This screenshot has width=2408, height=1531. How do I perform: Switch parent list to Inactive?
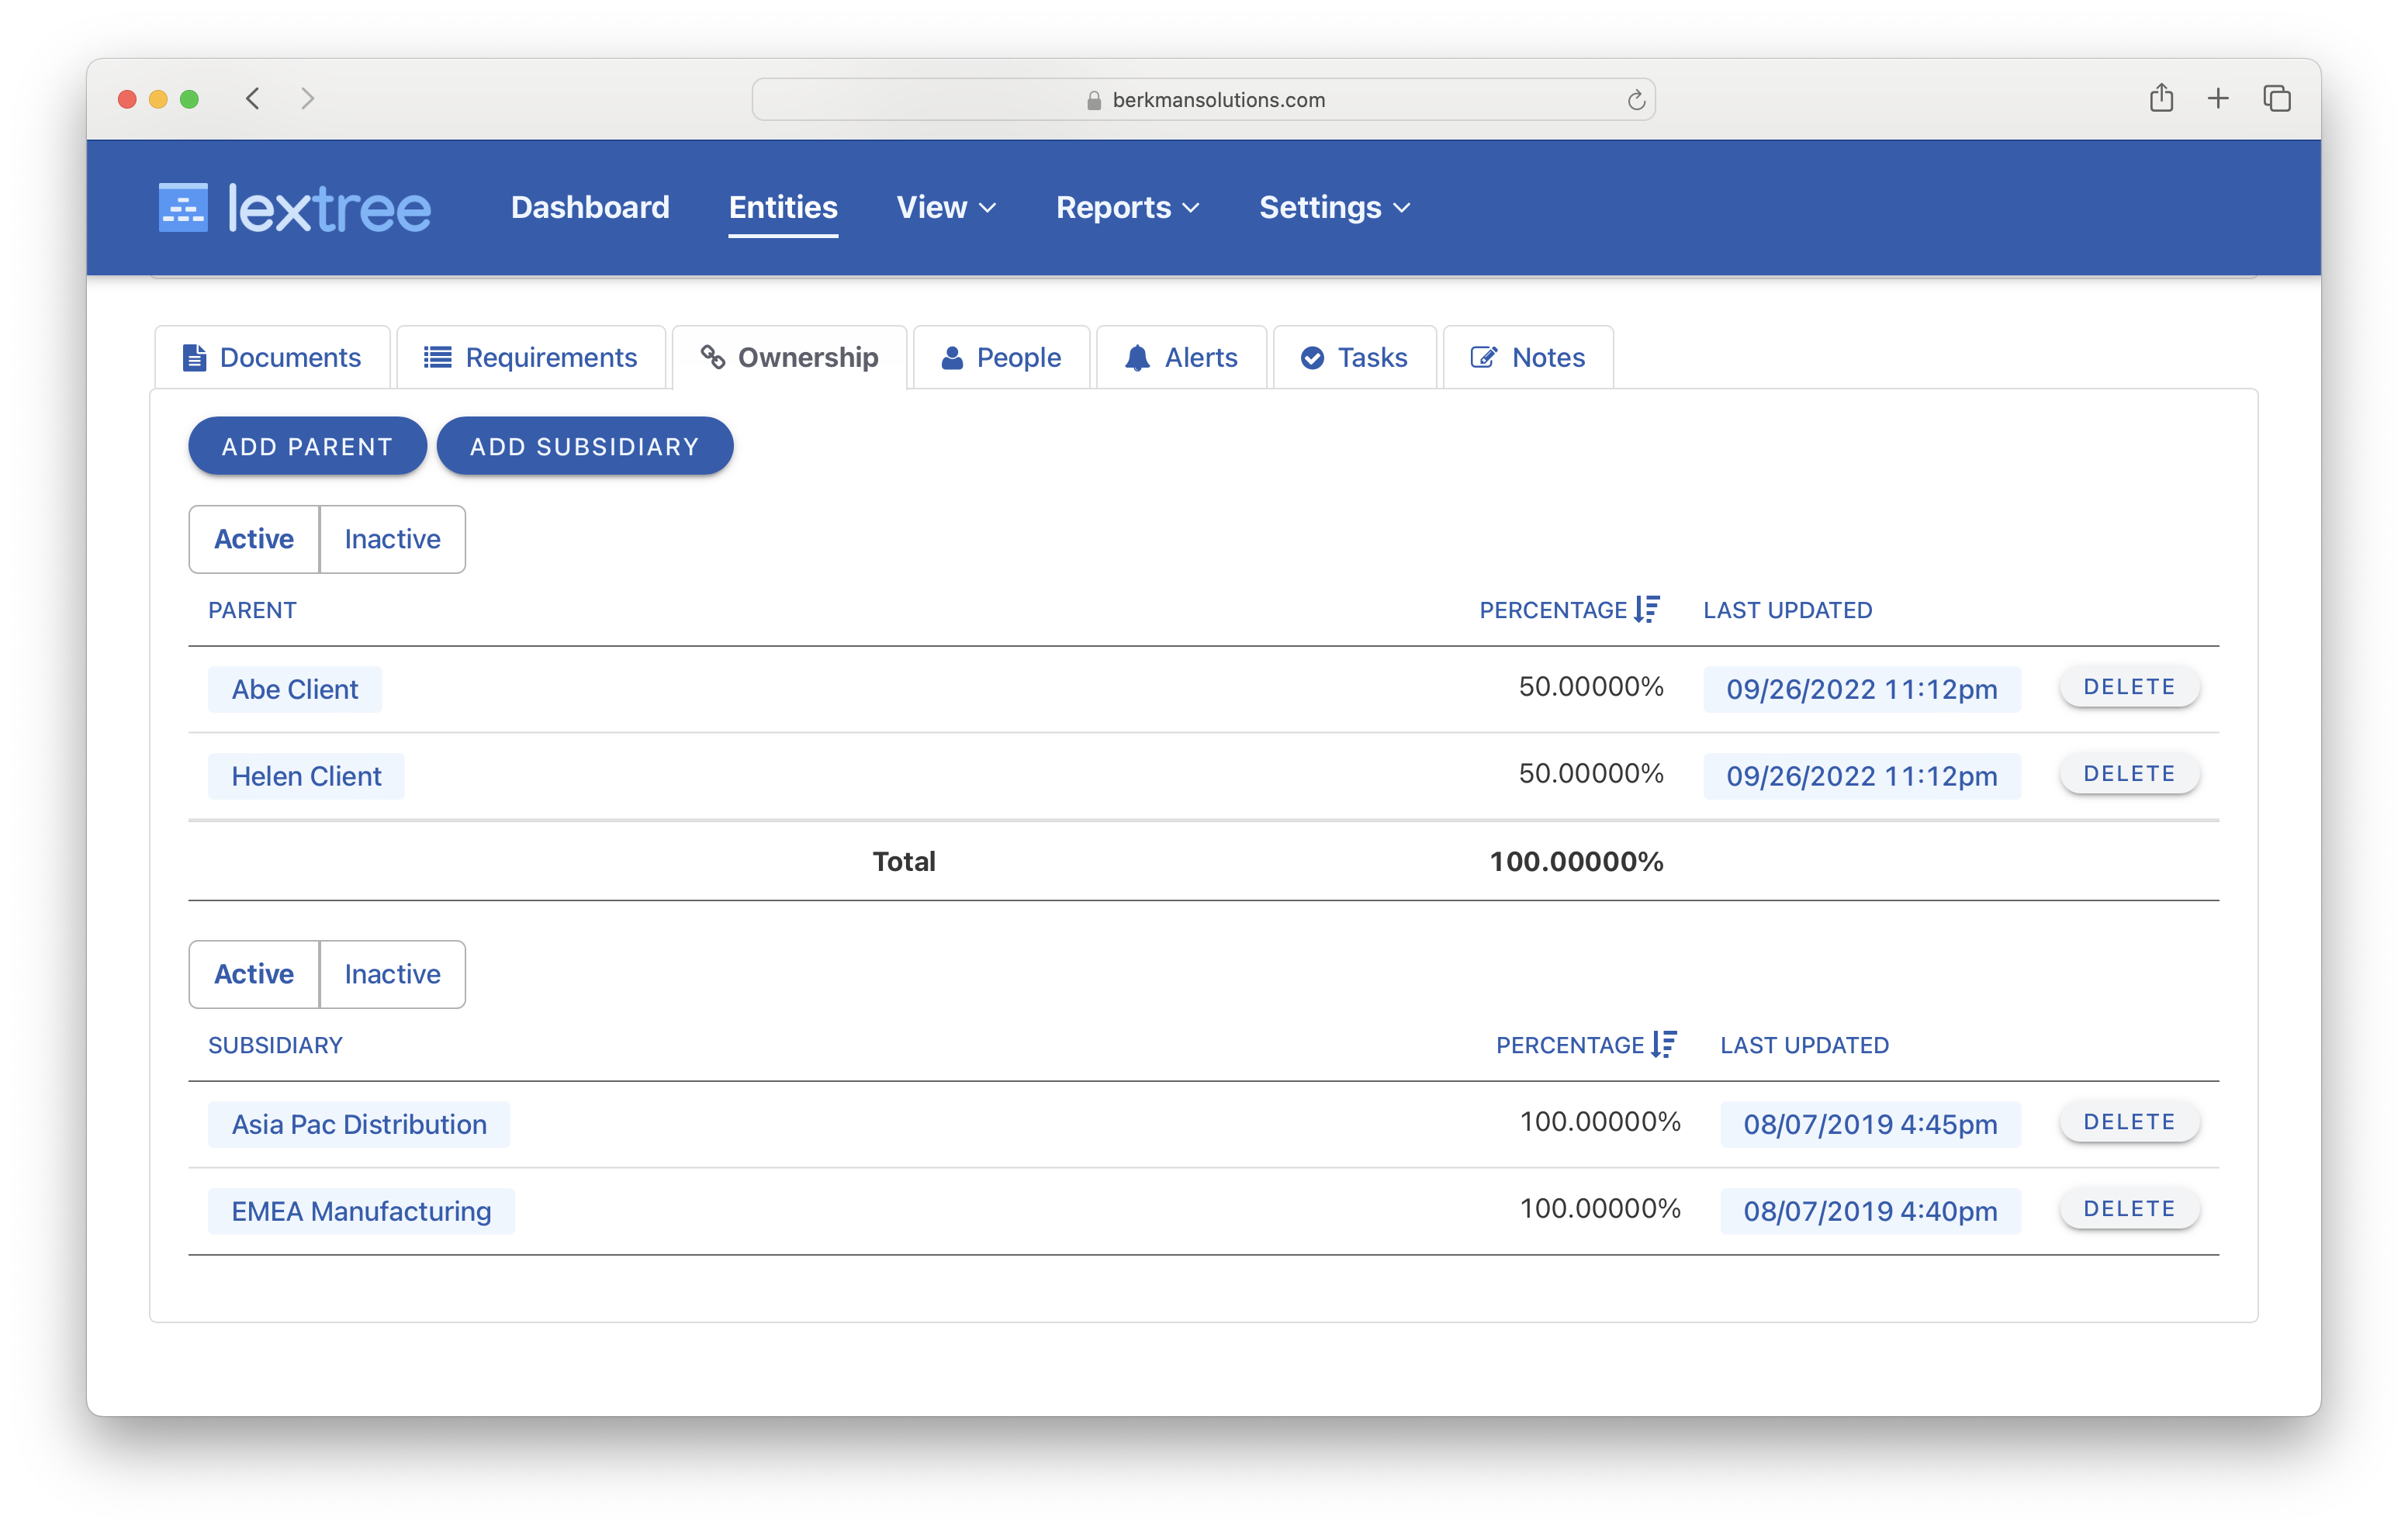pyautogui.click(x=392, y=539)
